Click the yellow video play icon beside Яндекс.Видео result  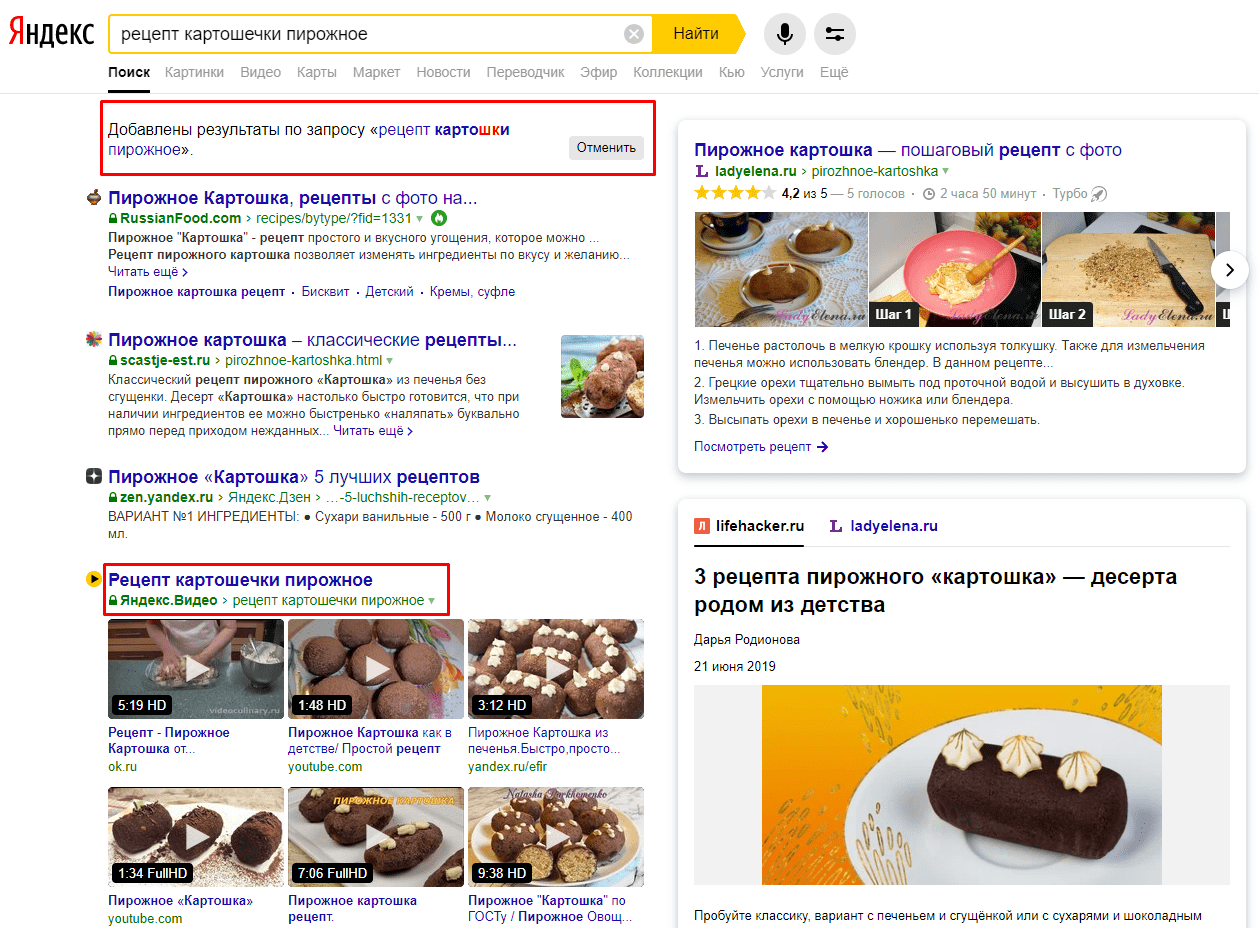(x=94, y=579)
